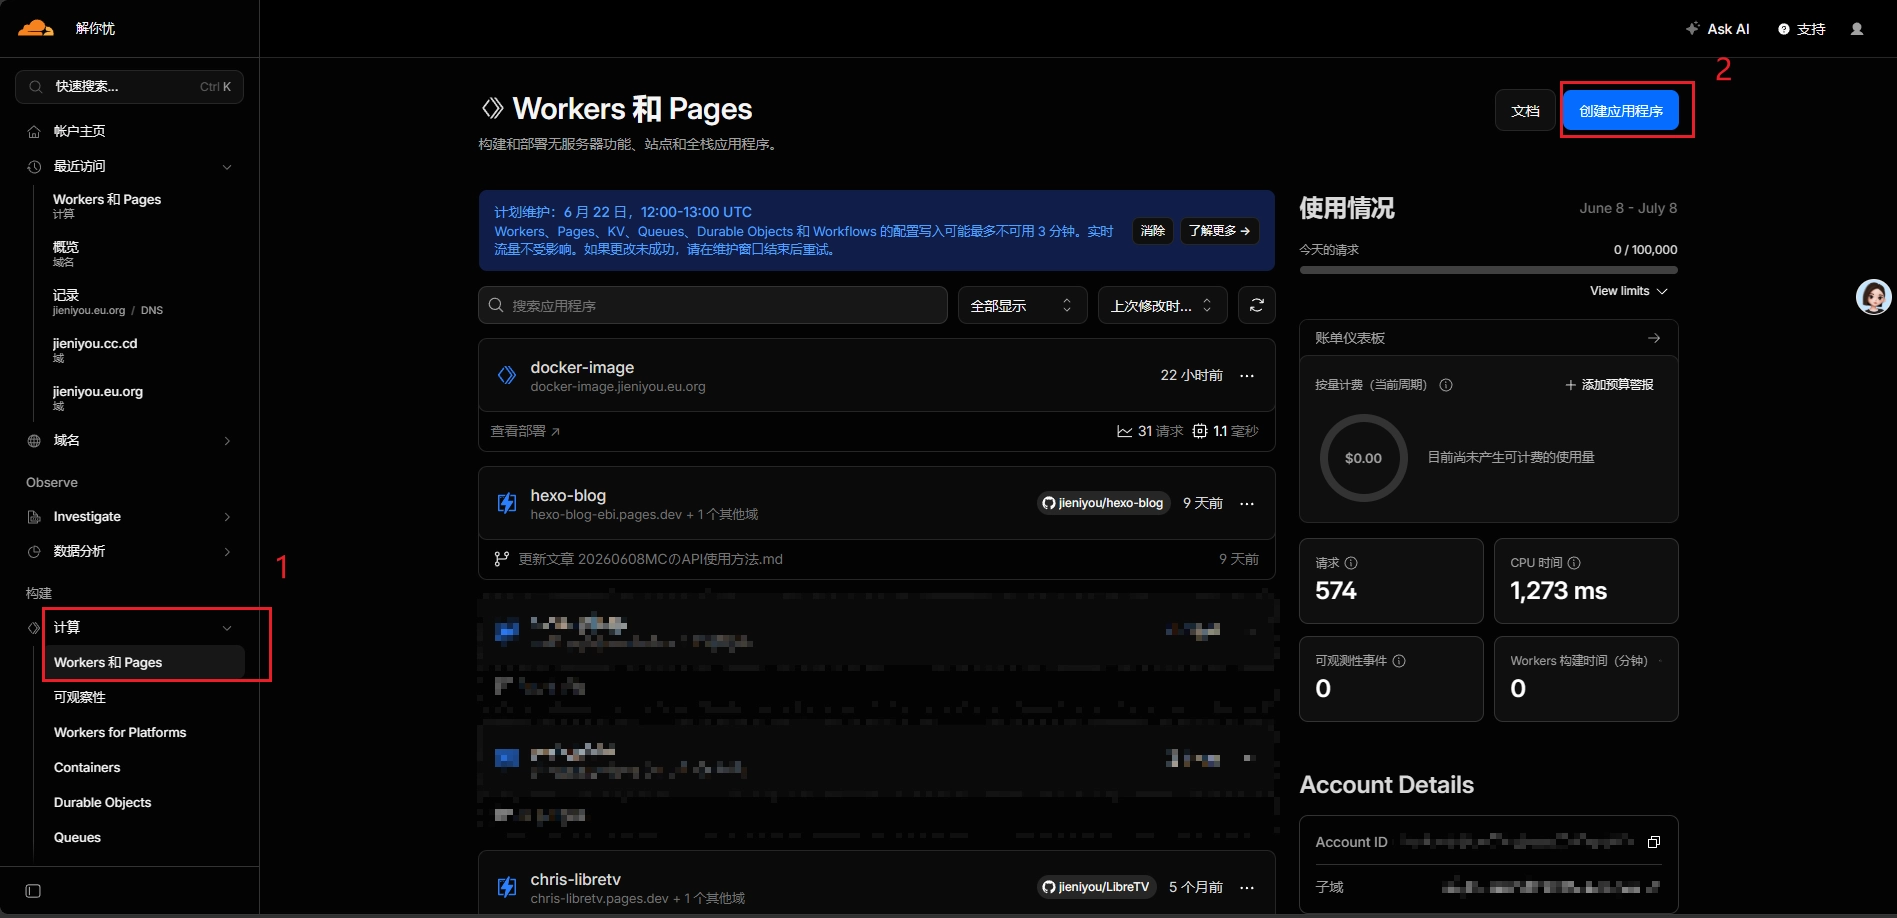The height and width of the screenshot is (918, 1897).
Task: Open 账单仪表板 billing dashboard arrow
Action: [1654, 338]
